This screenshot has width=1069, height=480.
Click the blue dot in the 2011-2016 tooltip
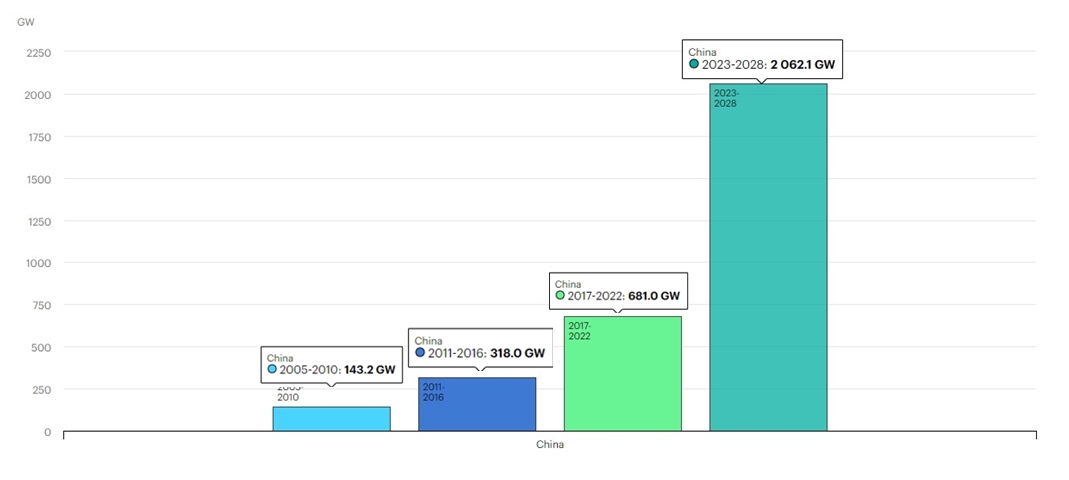coord(420,353)
